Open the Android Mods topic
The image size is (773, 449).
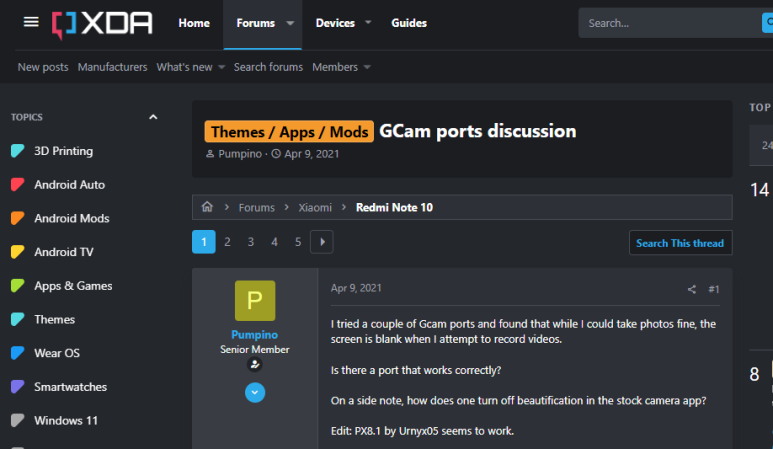[72, 218]
